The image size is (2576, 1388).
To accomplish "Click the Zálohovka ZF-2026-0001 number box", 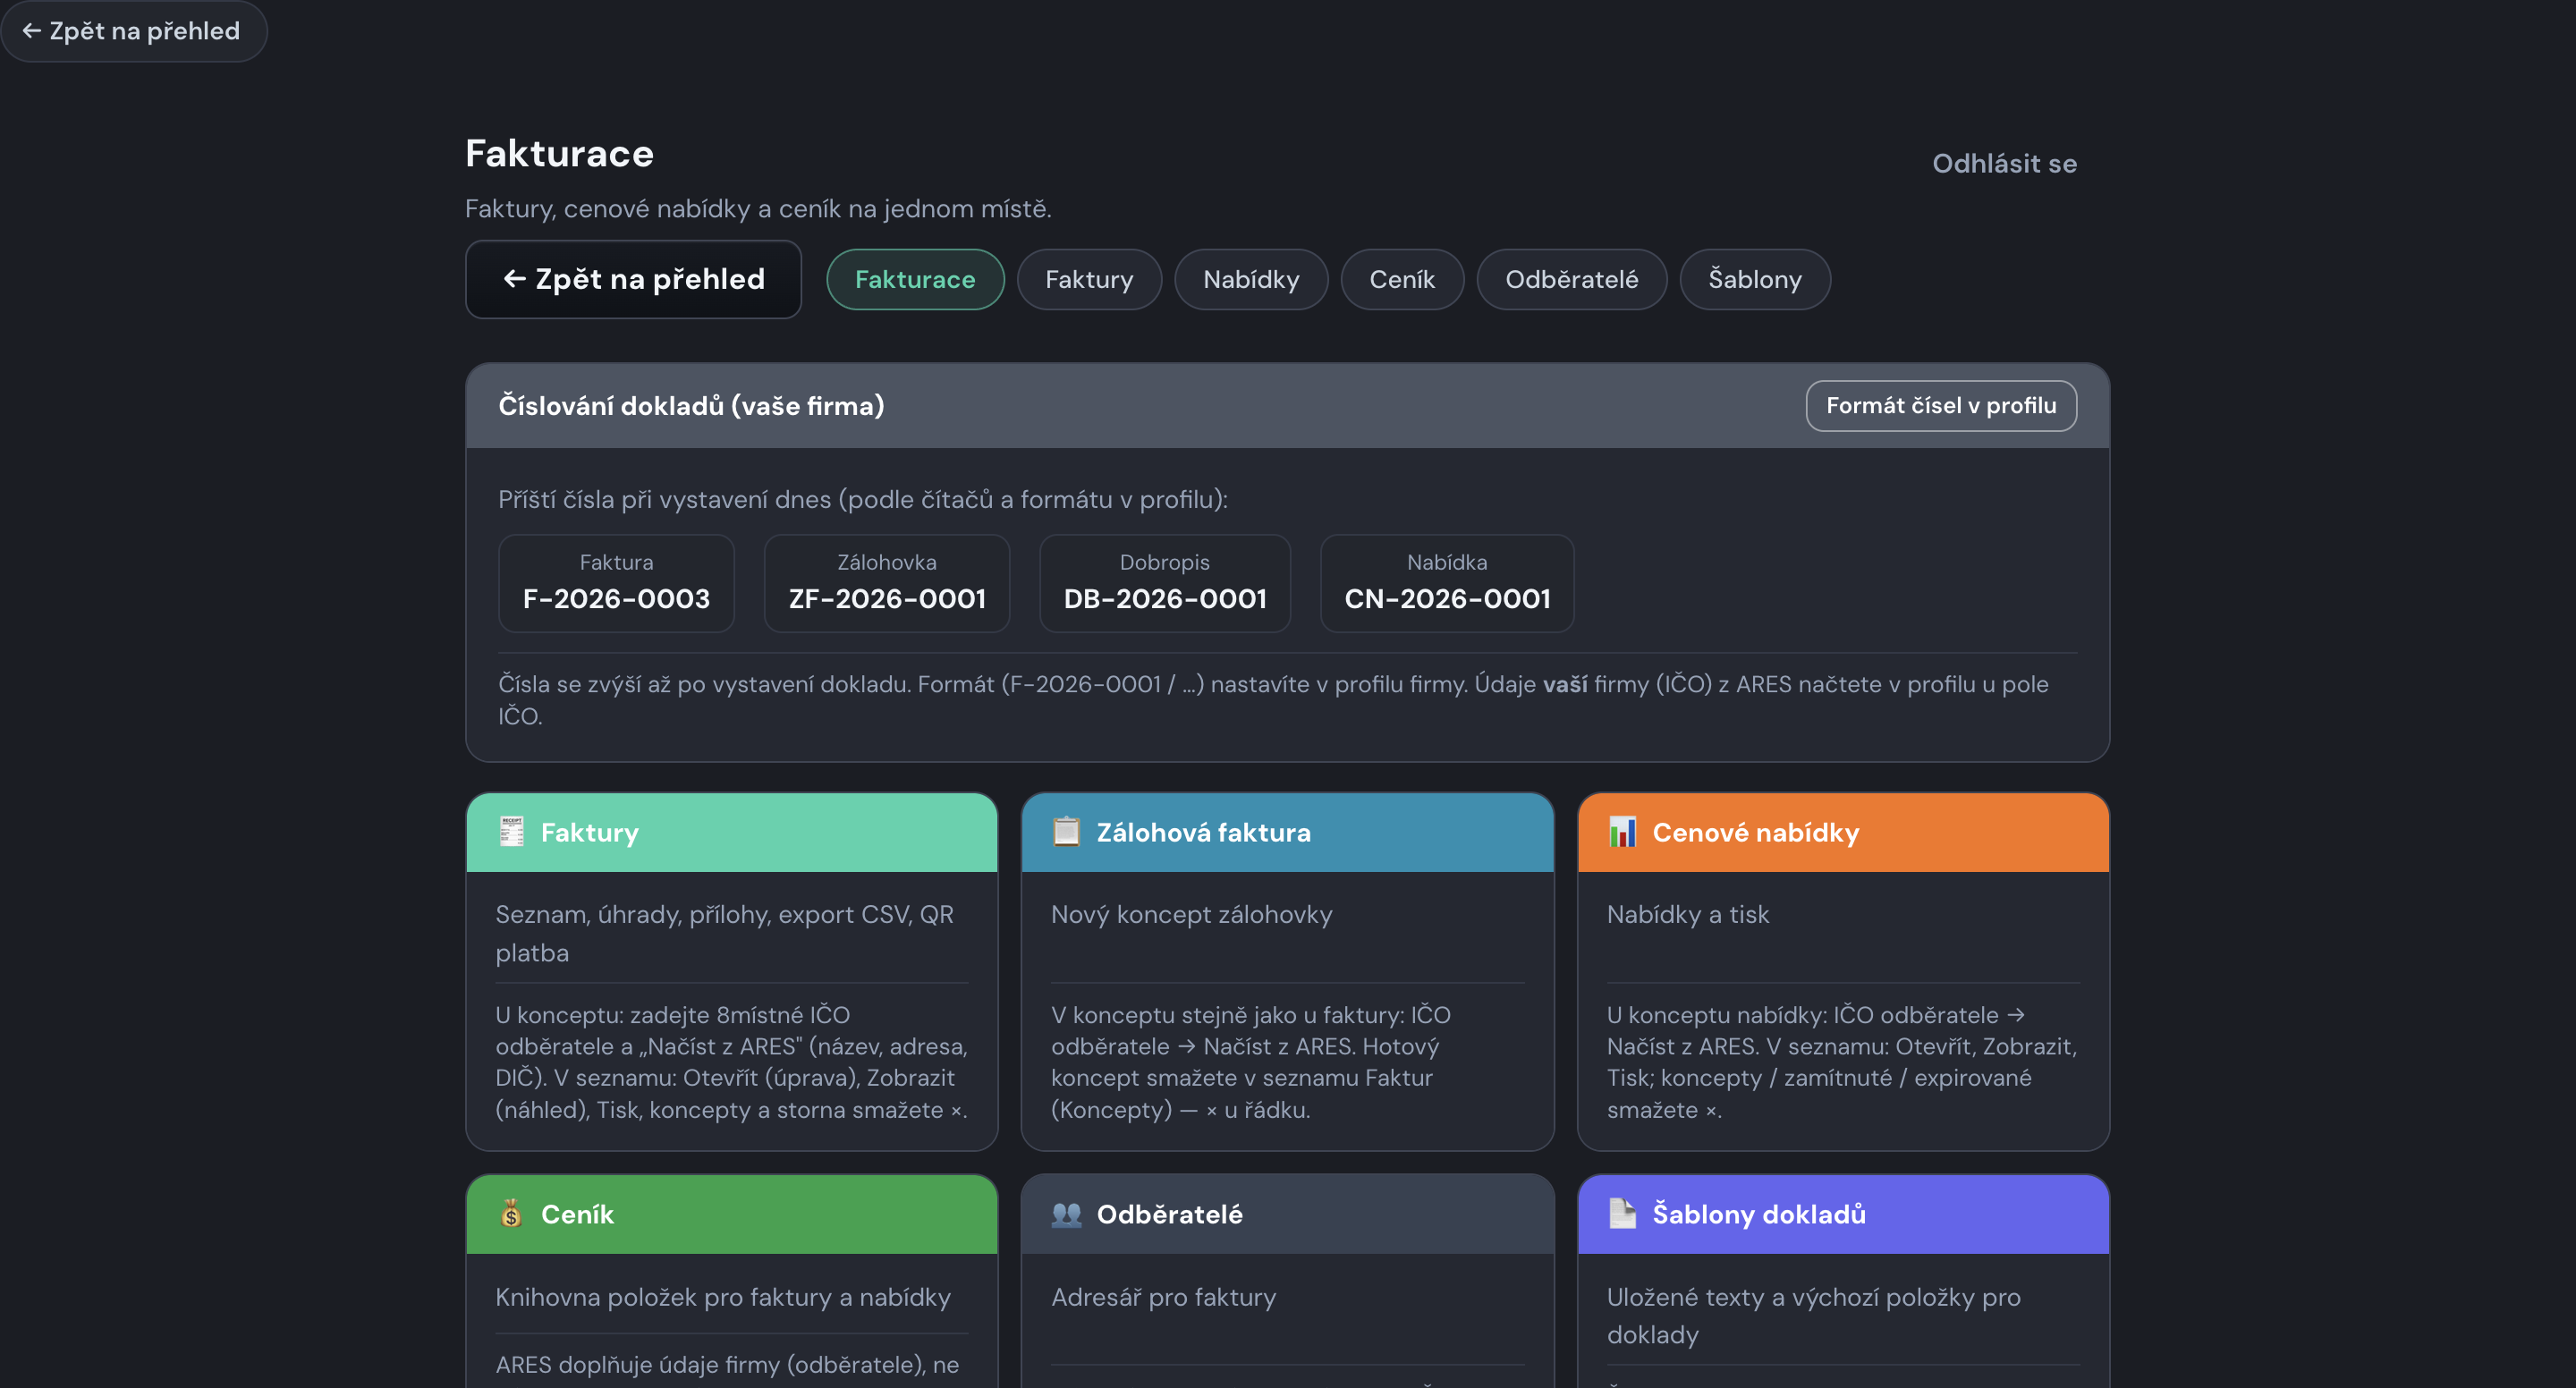I will [887, 583].
